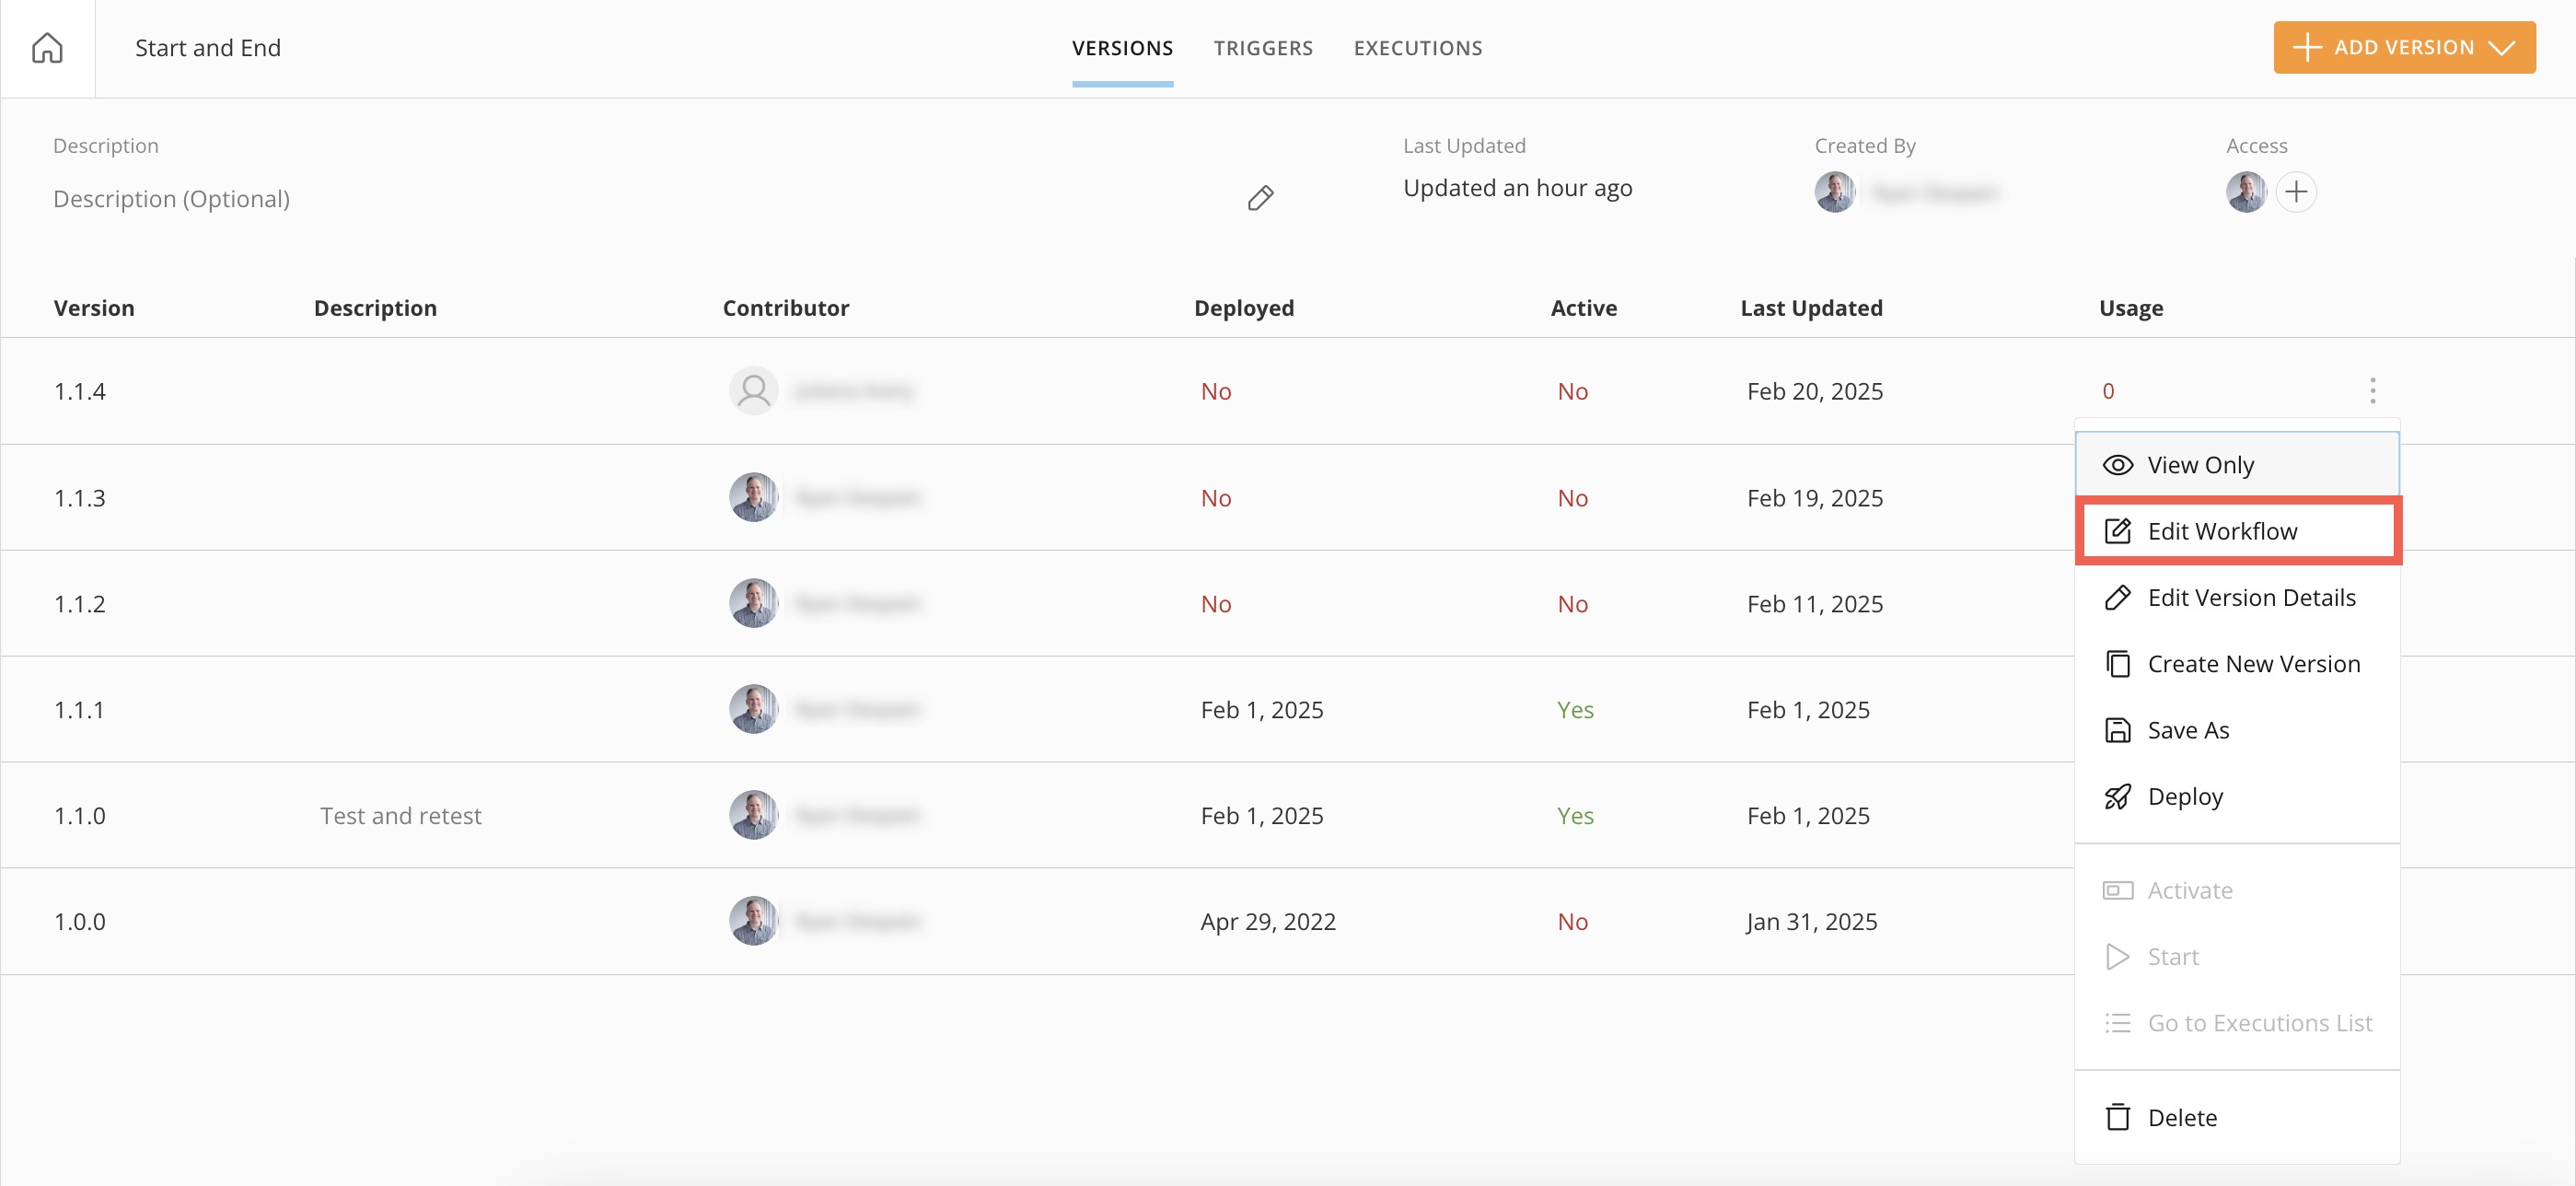The height and width of the screenshot is (1186, 2576).
Task: Click the green Yes for version 1.1.1
Action: (x=1575, y=709)
